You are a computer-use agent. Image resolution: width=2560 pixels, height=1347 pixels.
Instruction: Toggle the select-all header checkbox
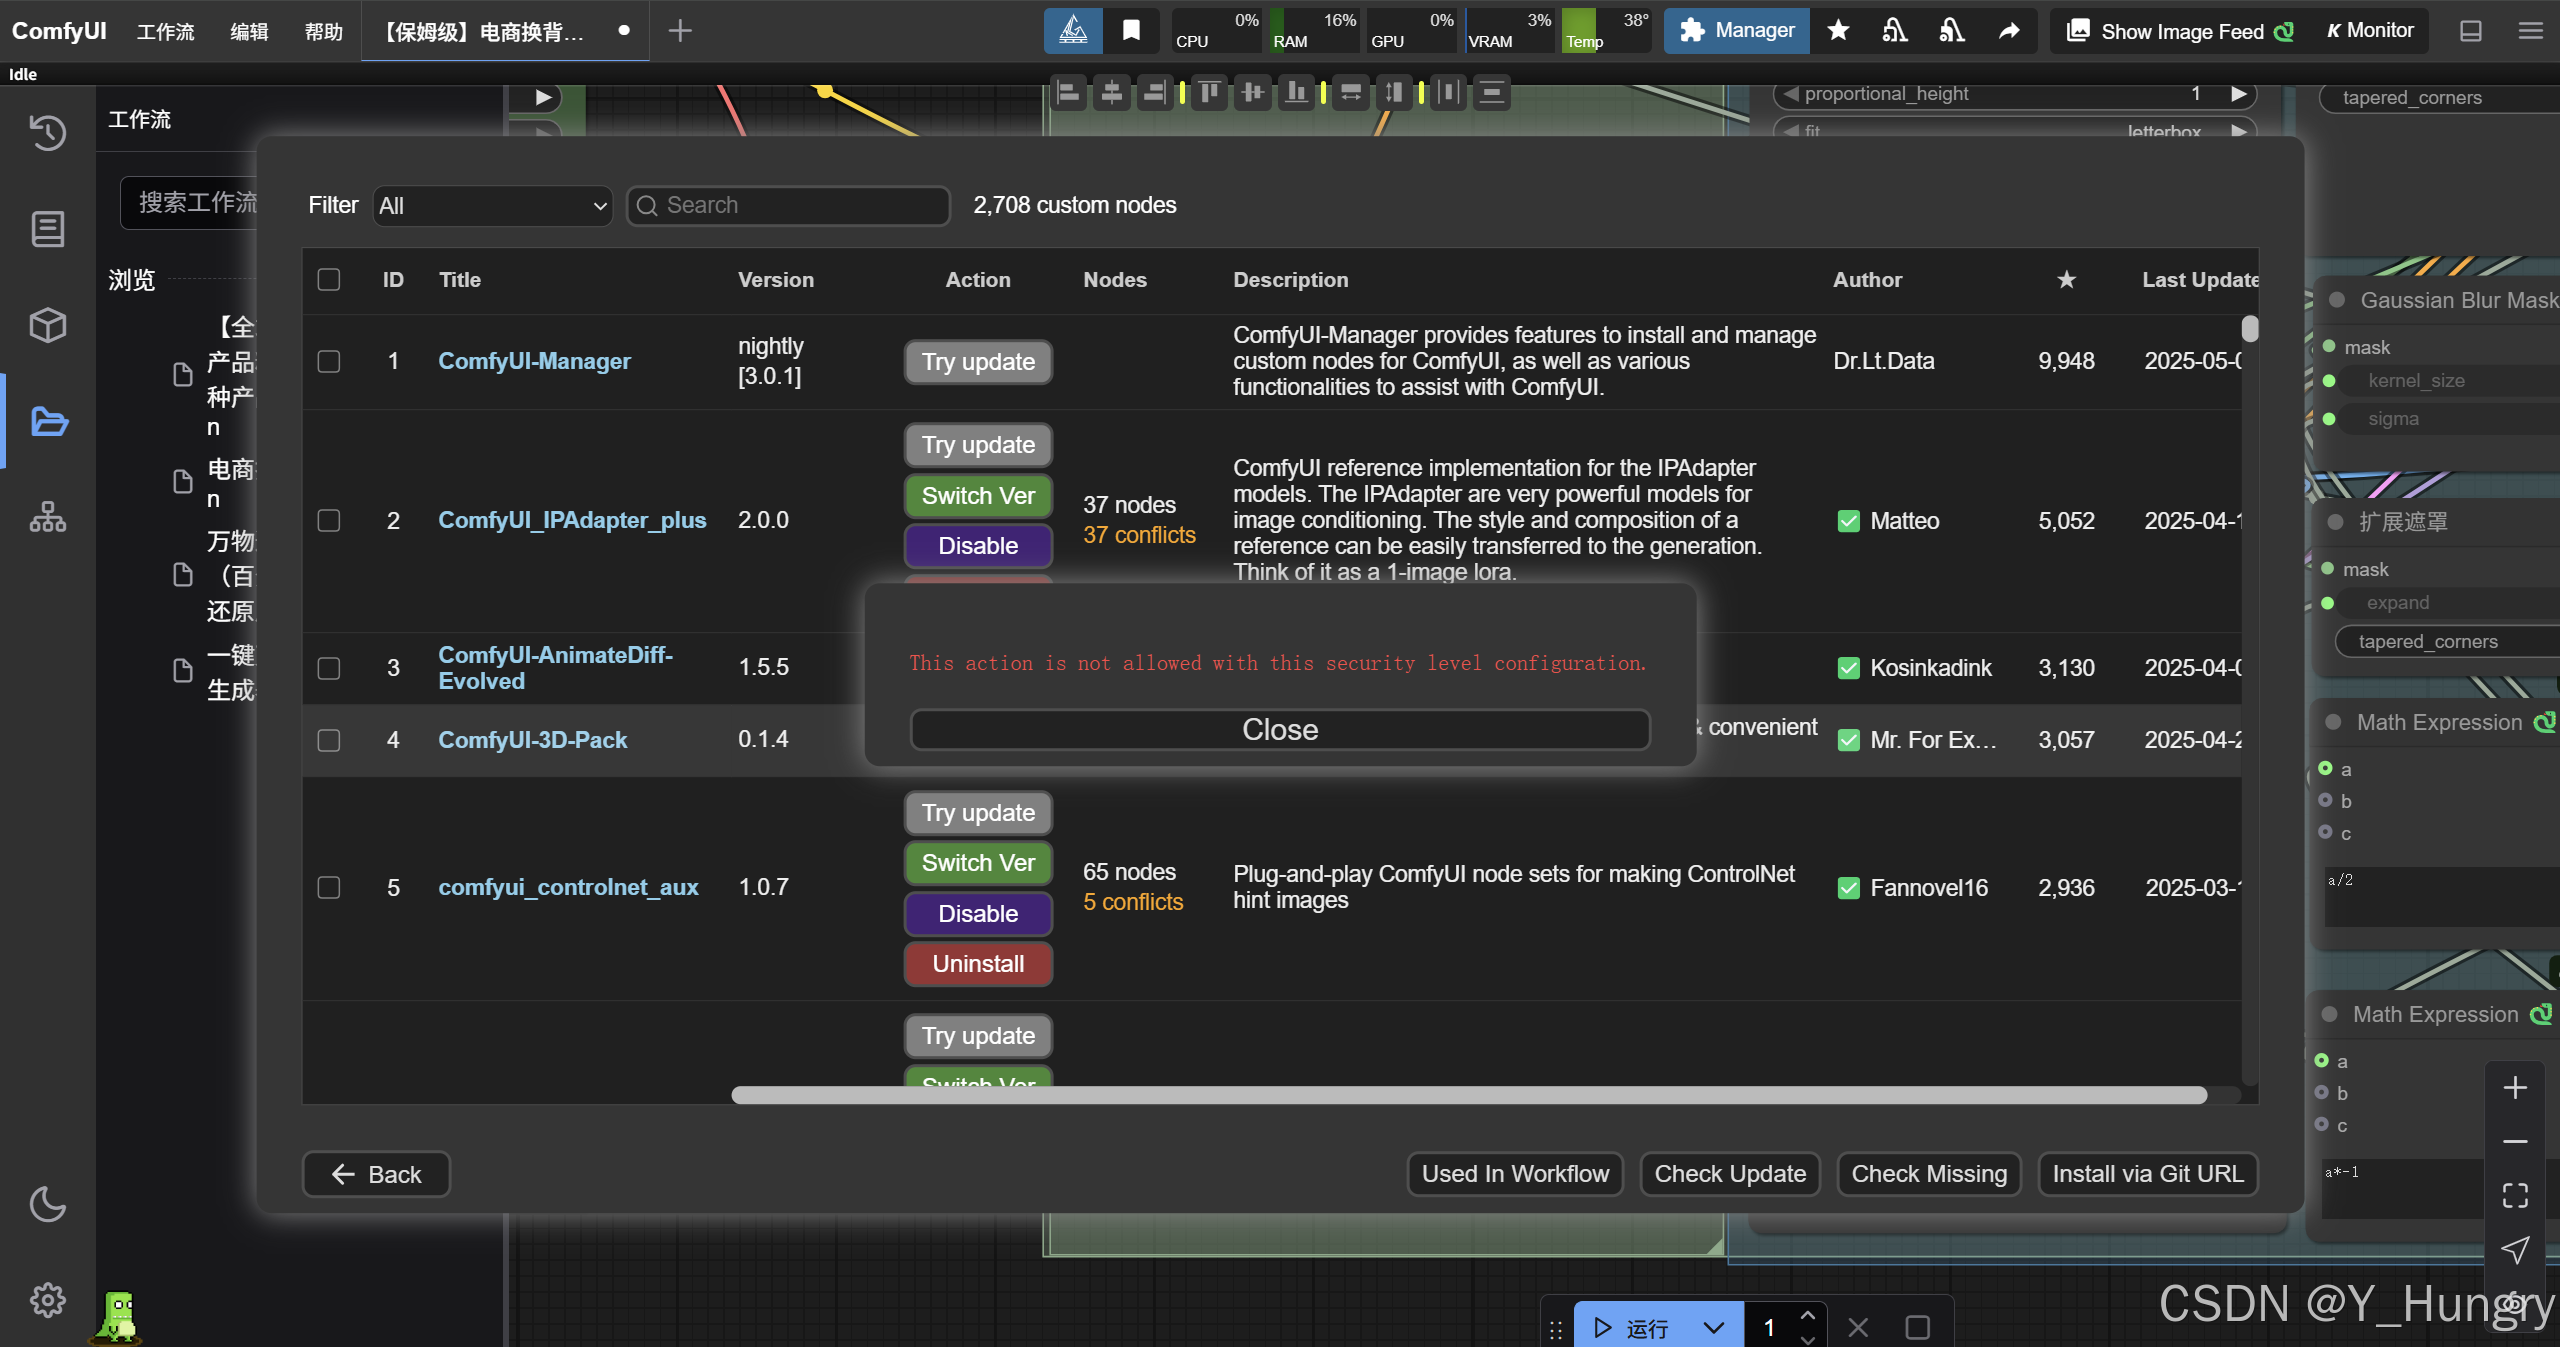[x=329, y=280]
